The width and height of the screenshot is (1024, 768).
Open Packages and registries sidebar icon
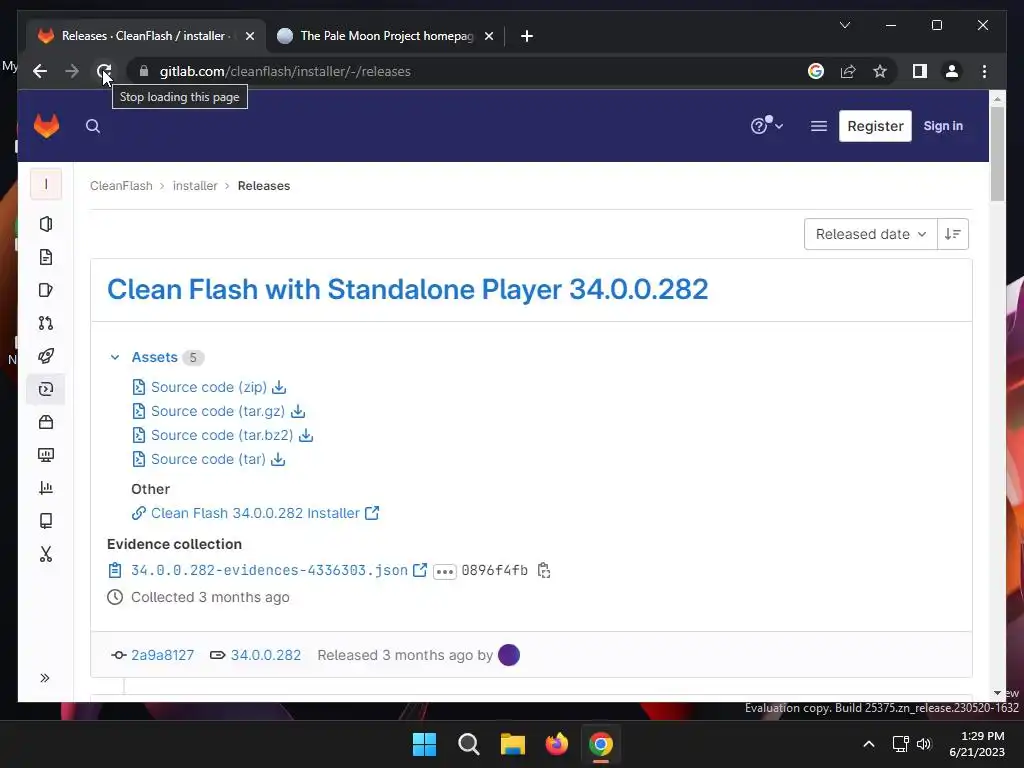tap(46, 422)
